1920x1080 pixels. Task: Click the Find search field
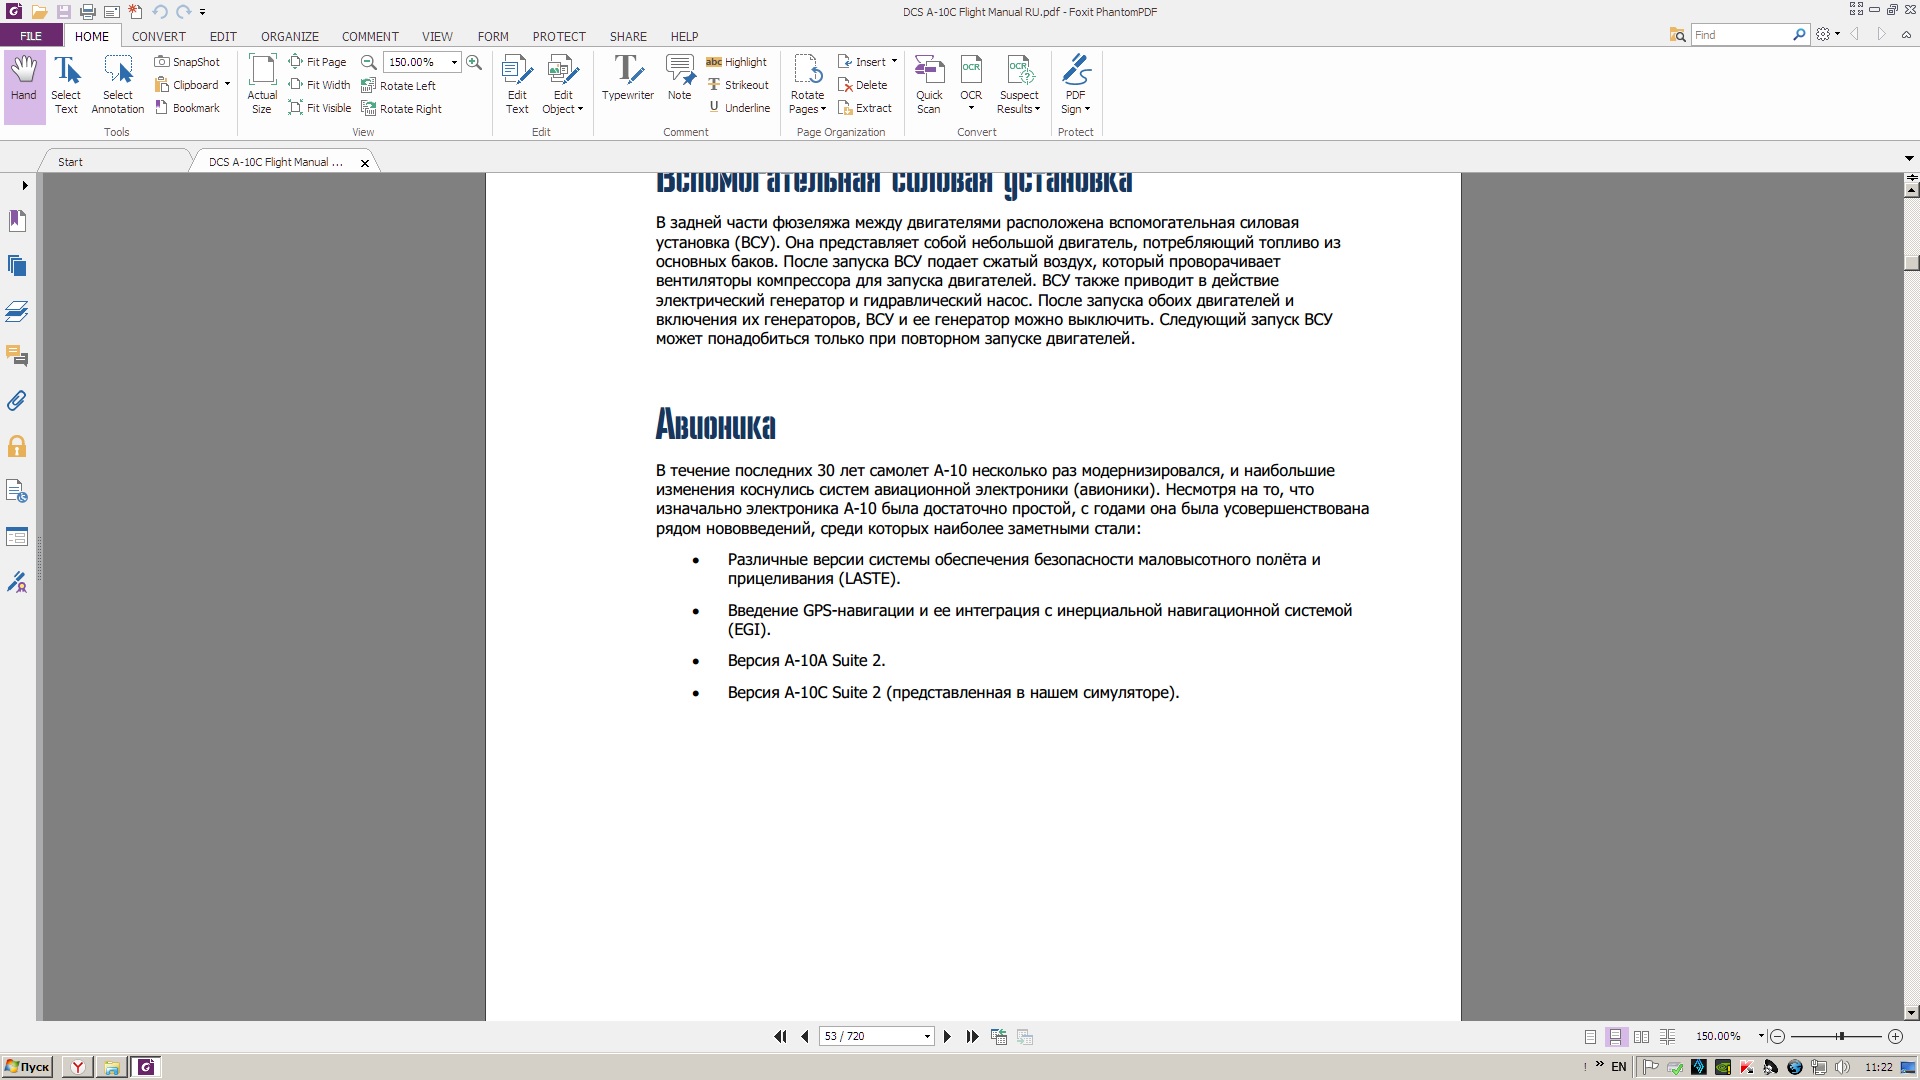[x=1742, y=35]
